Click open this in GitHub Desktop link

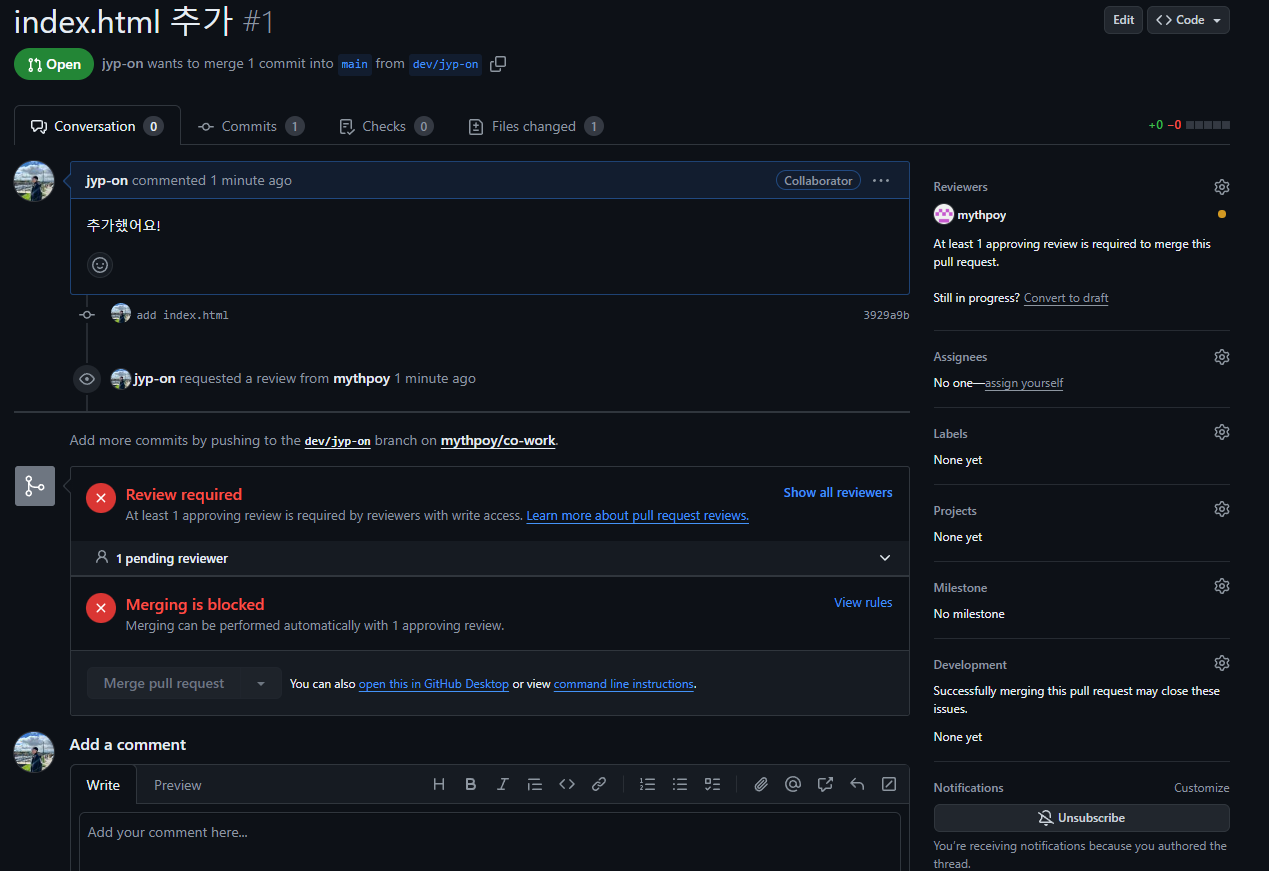click(x=434, y=684)
